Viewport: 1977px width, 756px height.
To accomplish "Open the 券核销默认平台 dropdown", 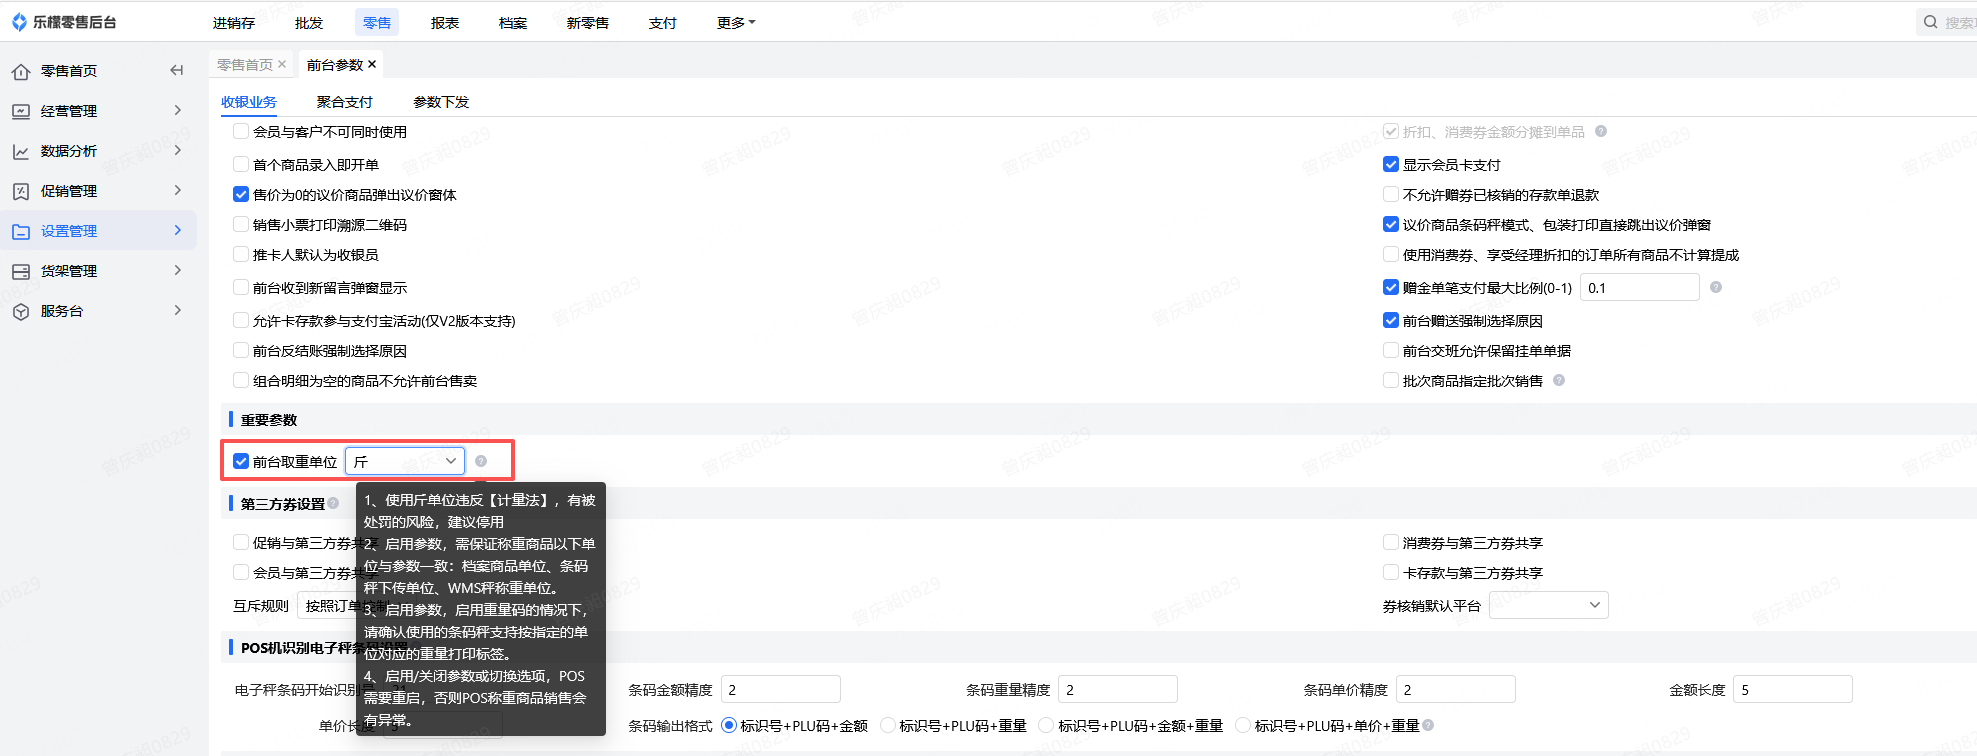I will click(x=1549, y=605).
